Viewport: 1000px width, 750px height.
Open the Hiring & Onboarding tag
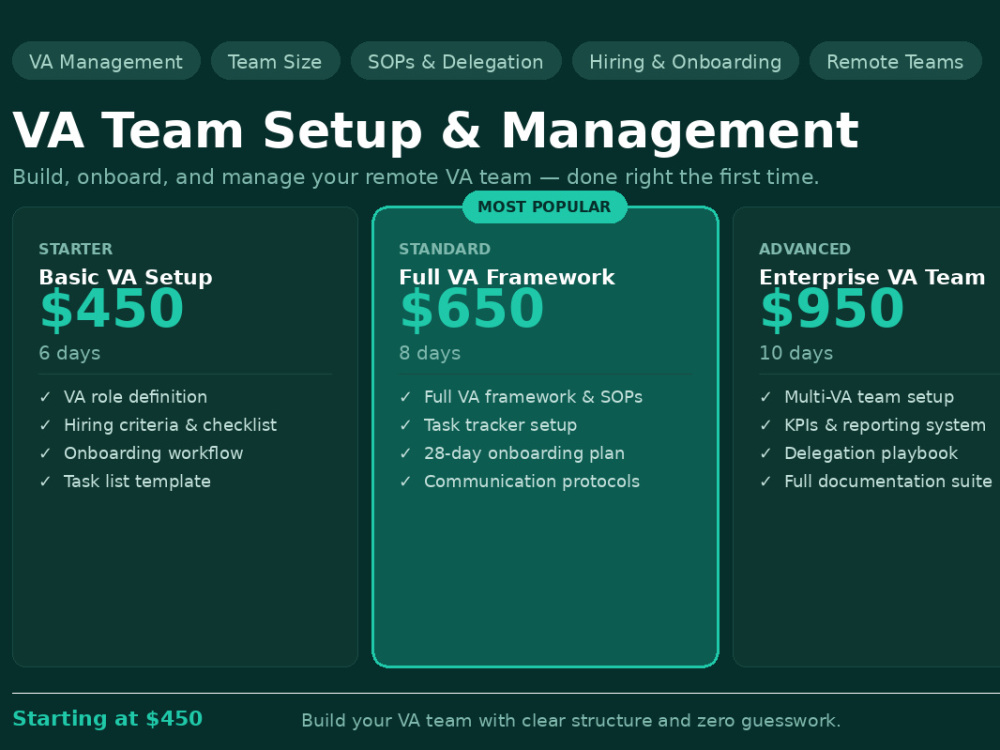[x=686, y=61]
